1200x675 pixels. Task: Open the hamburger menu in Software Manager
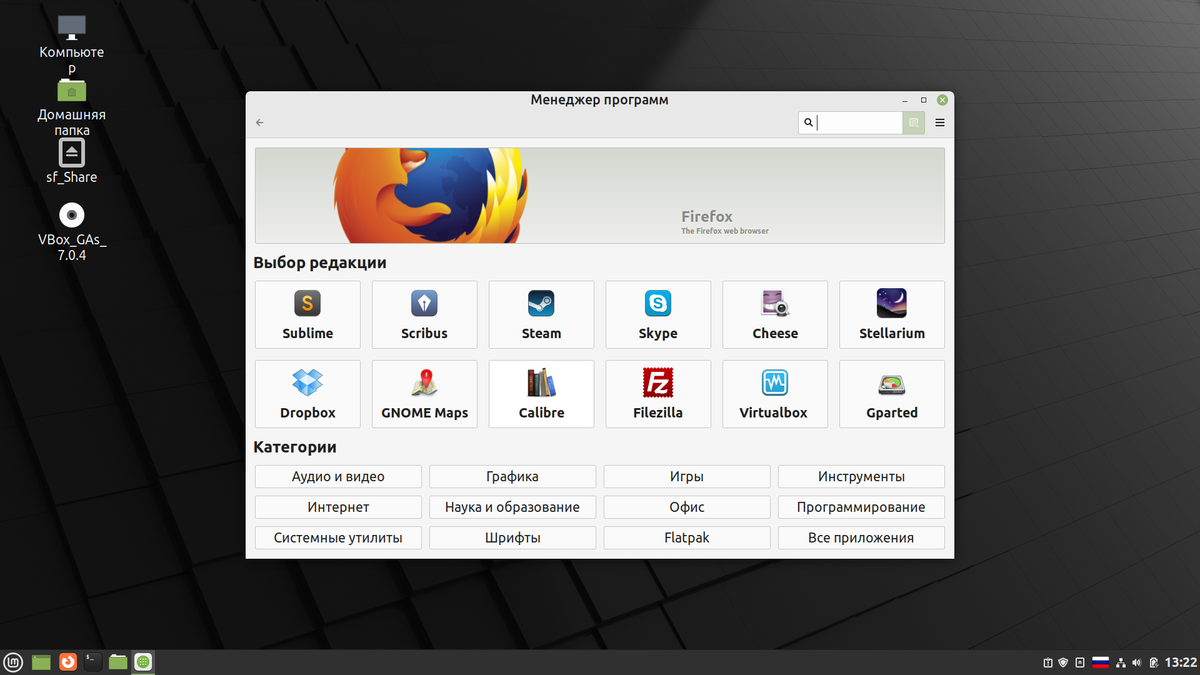[x=940, y=123]
